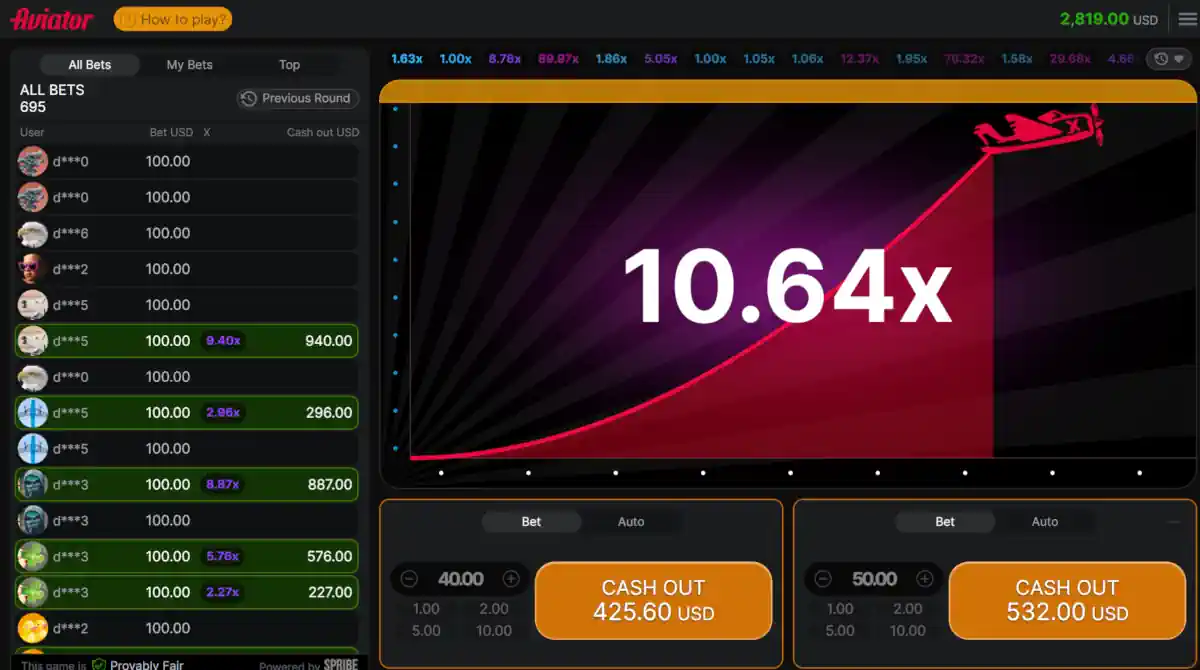Image resolution: width=1200 pixels, height=670 pixels.
Task: Click plus icon beside 40.00 bet amount
Action: 511,579
